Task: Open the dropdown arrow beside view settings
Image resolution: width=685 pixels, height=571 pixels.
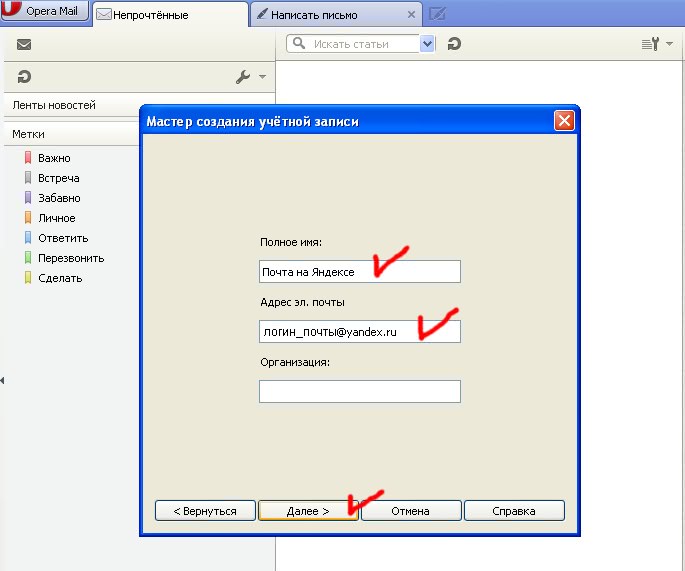Action: click(x=669, y=44)
